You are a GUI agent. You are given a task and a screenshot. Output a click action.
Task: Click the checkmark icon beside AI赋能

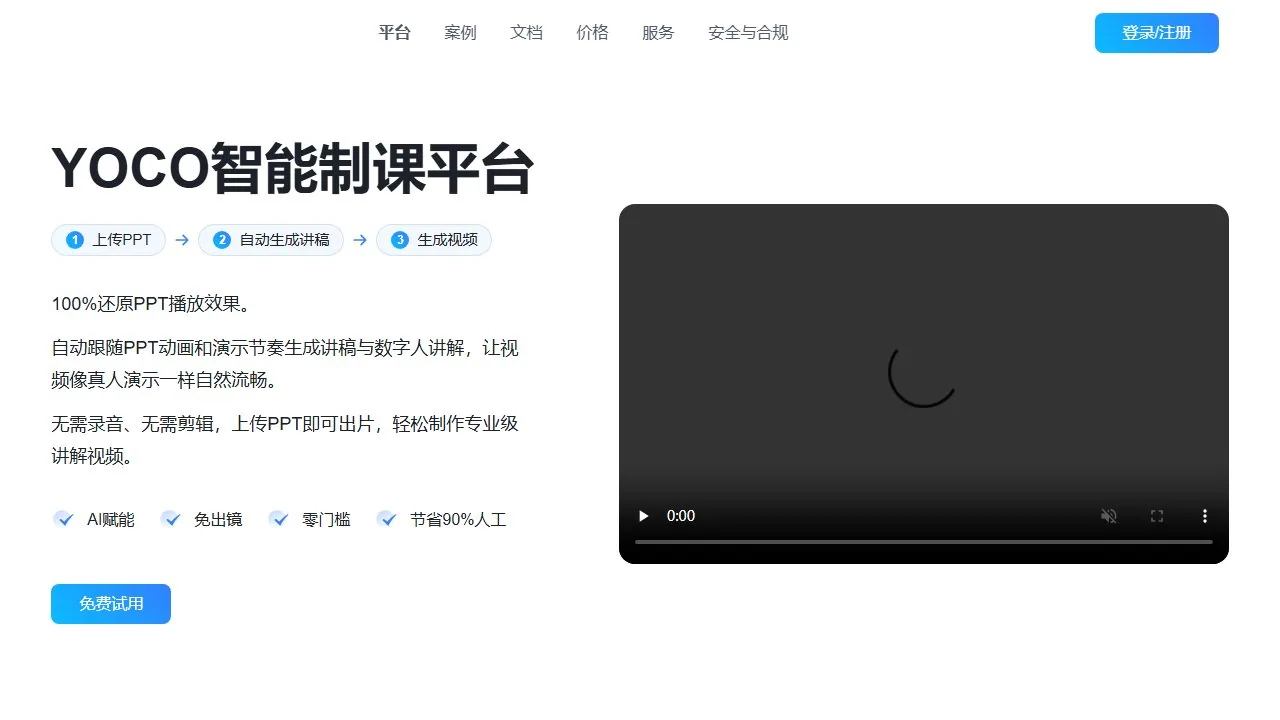click(x=64, y=519)
